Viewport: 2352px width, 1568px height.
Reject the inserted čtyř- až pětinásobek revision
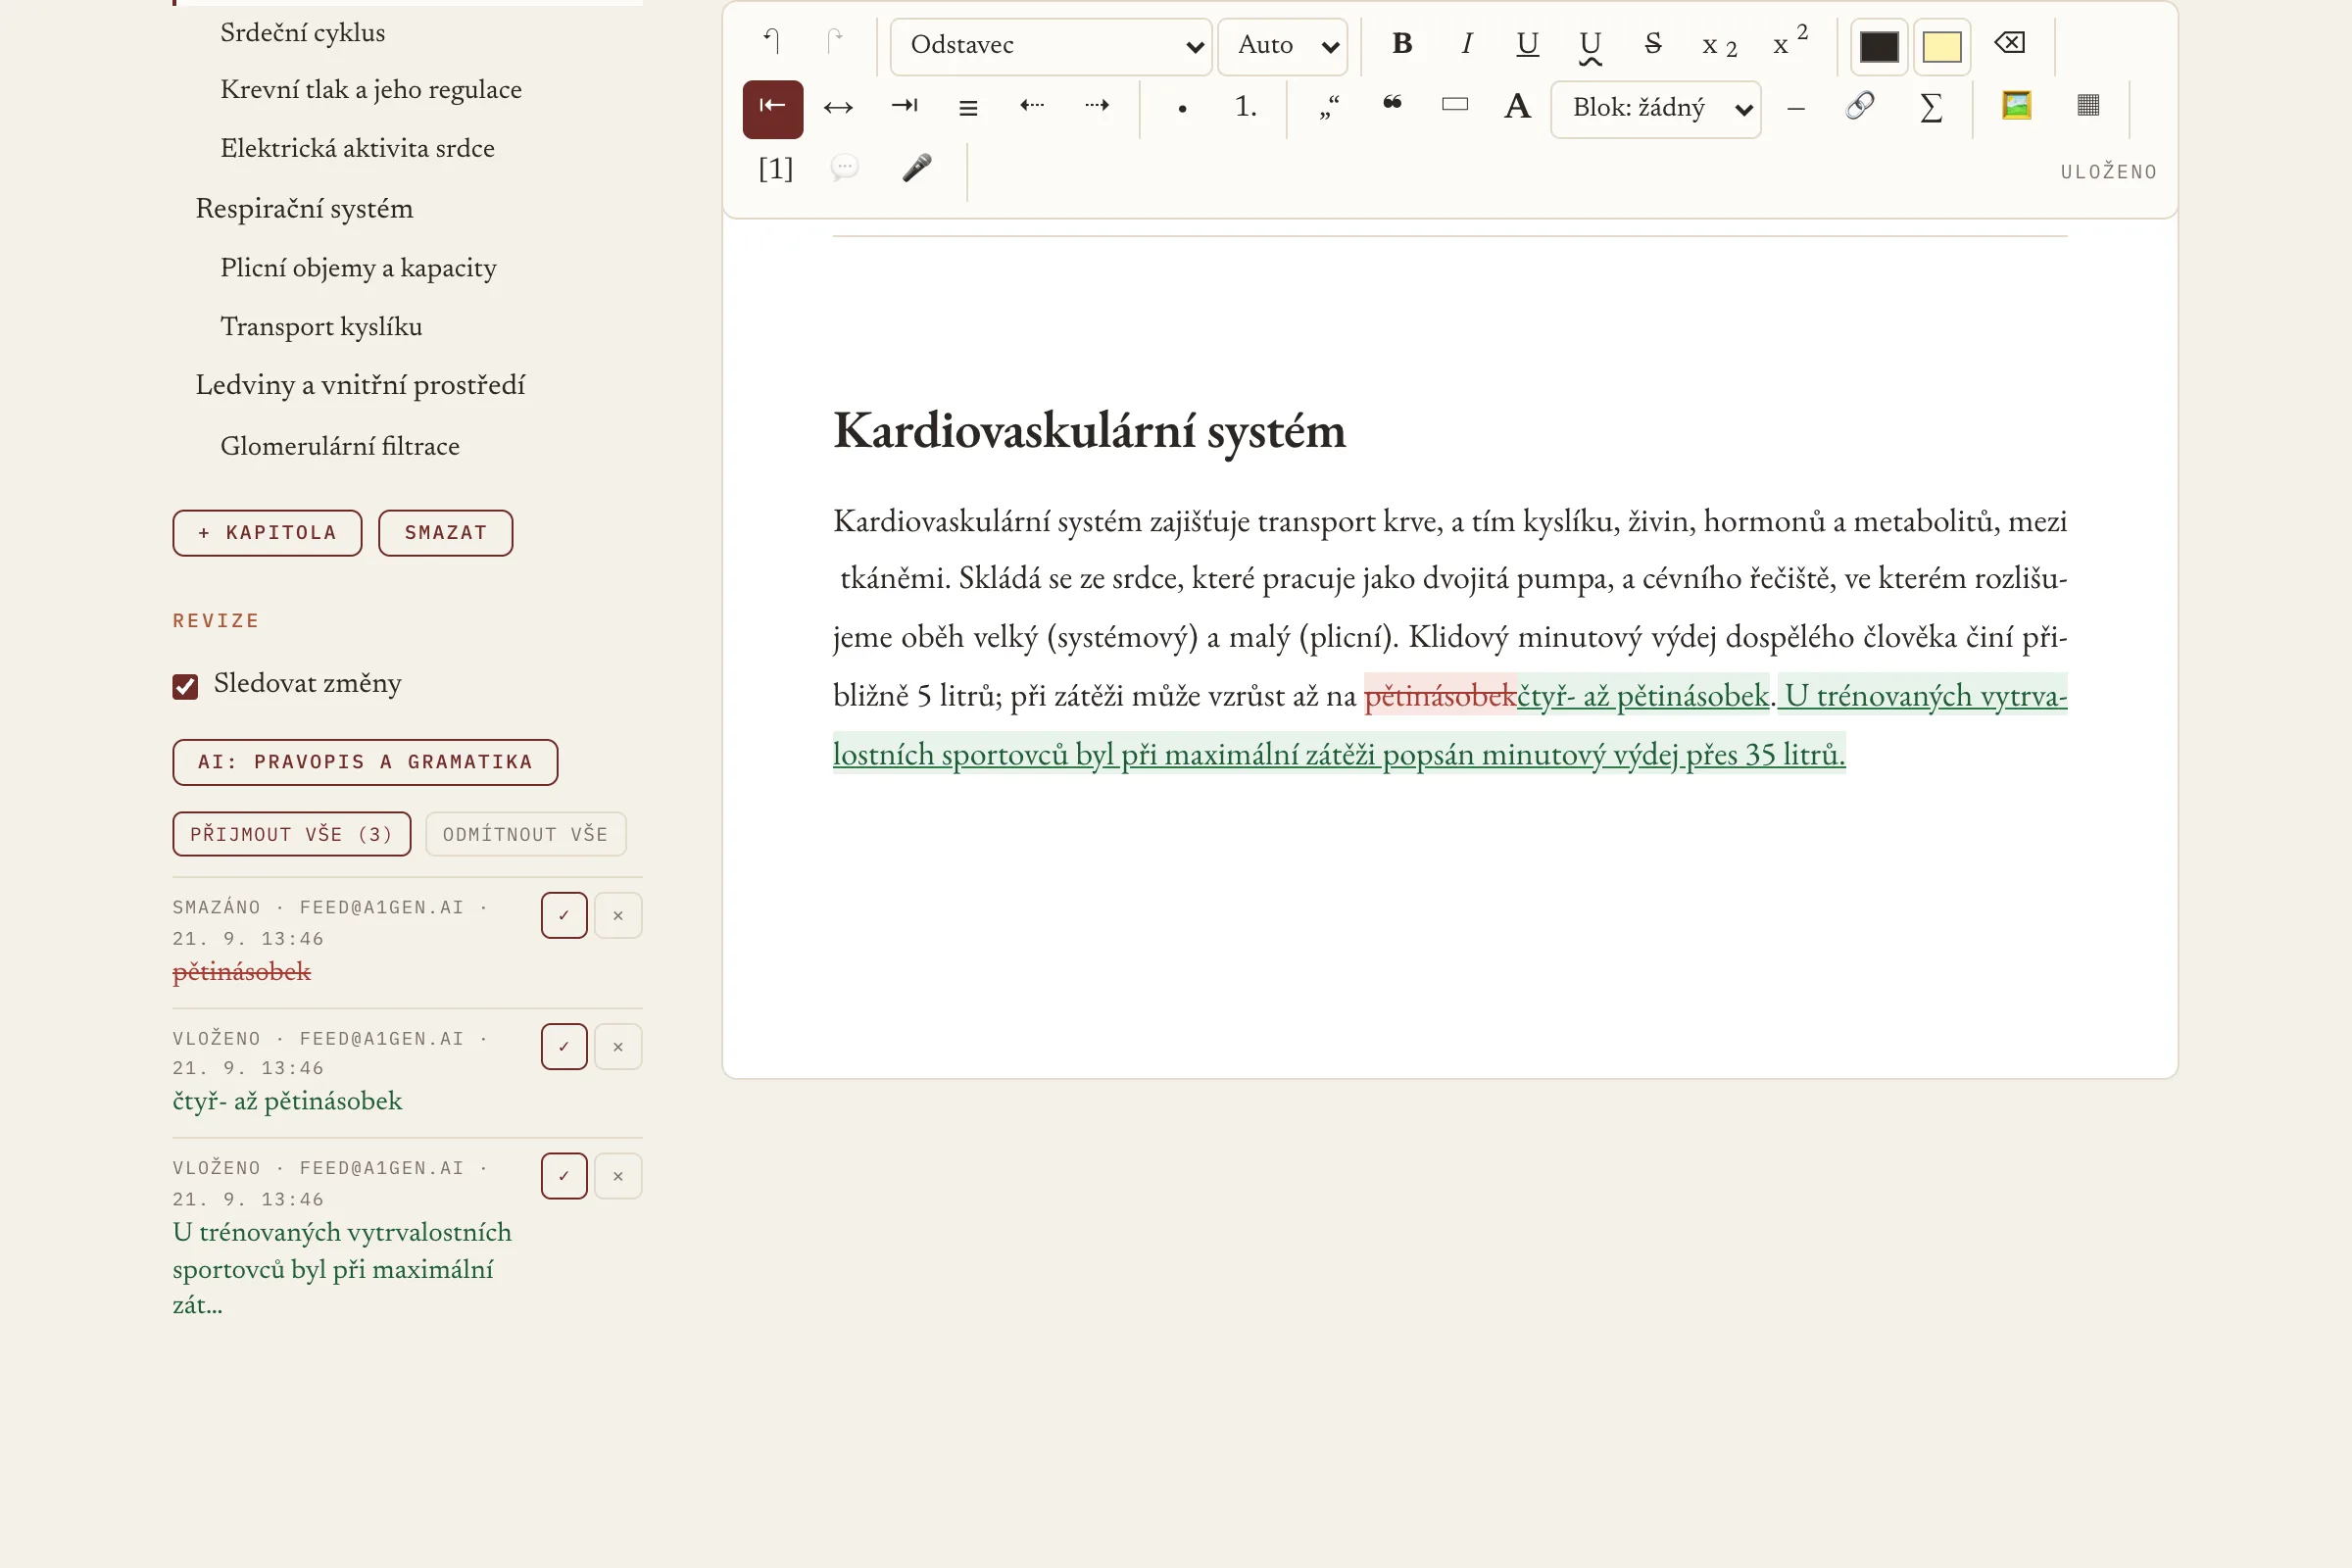618,1047
